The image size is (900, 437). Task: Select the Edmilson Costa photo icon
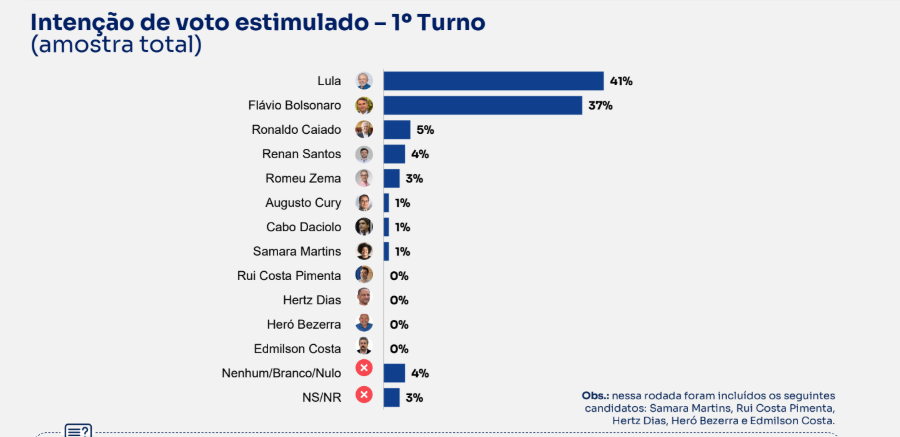coord(364,346)
